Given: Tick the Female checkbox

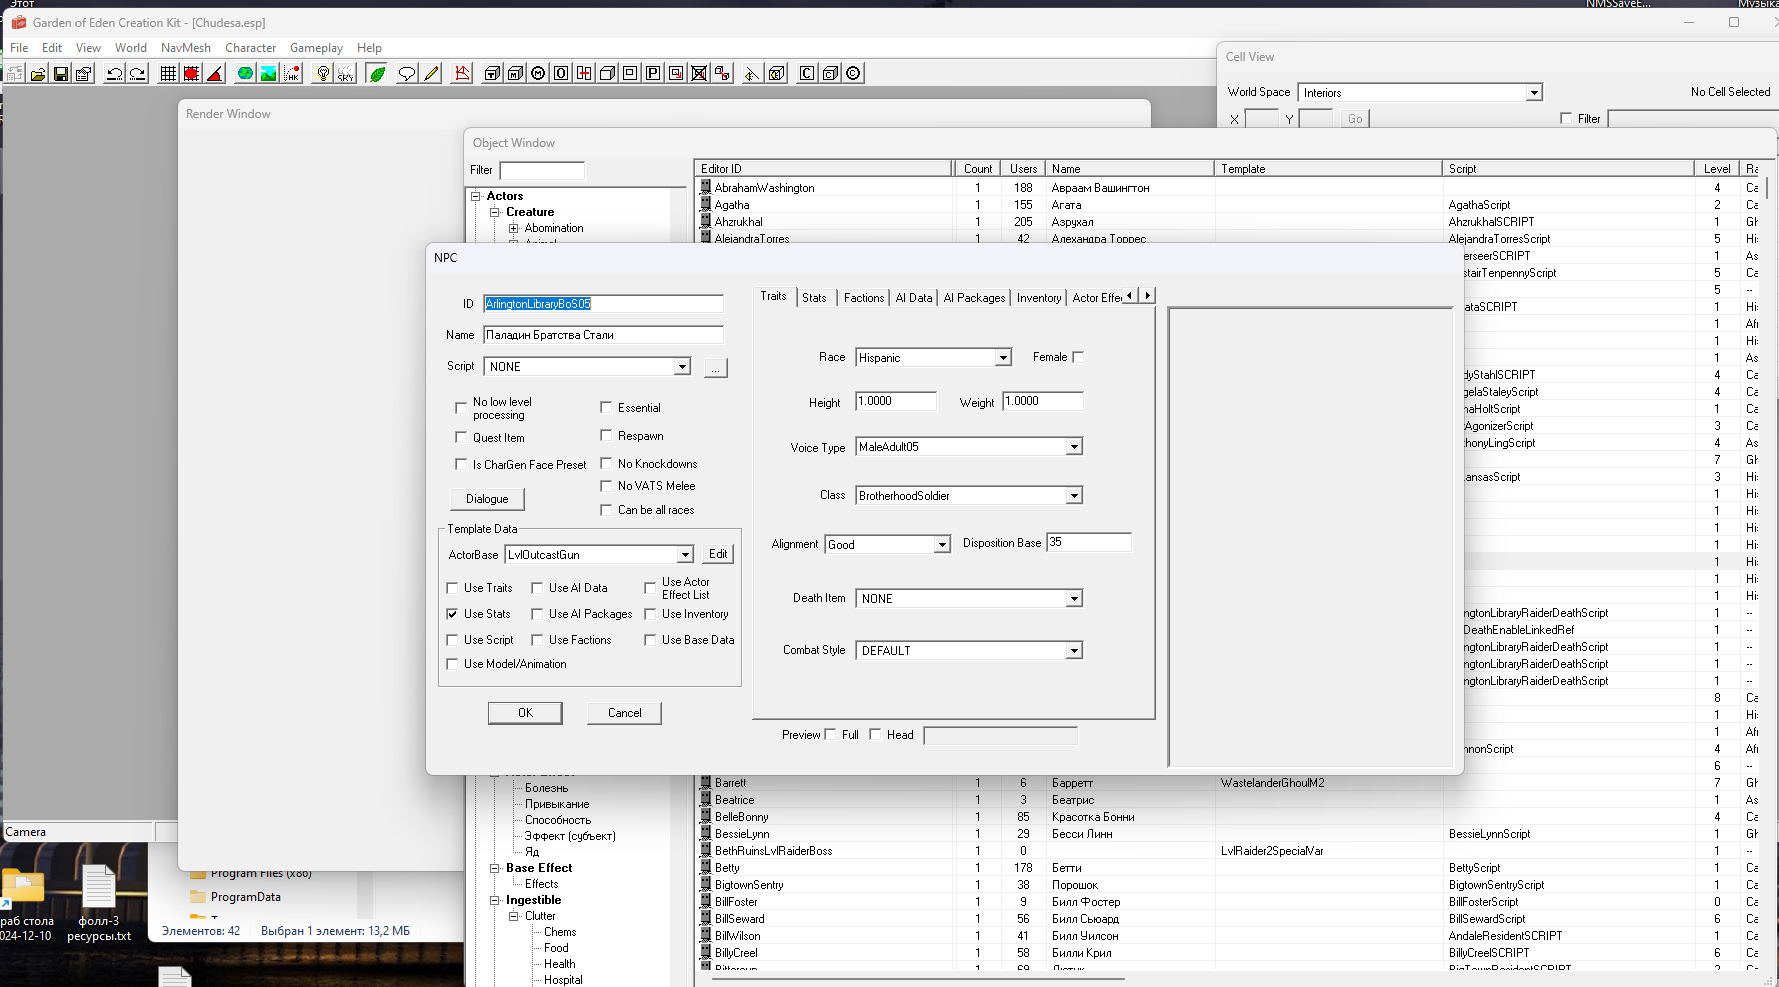Looking at the screenshot, I should [1078, 357].
